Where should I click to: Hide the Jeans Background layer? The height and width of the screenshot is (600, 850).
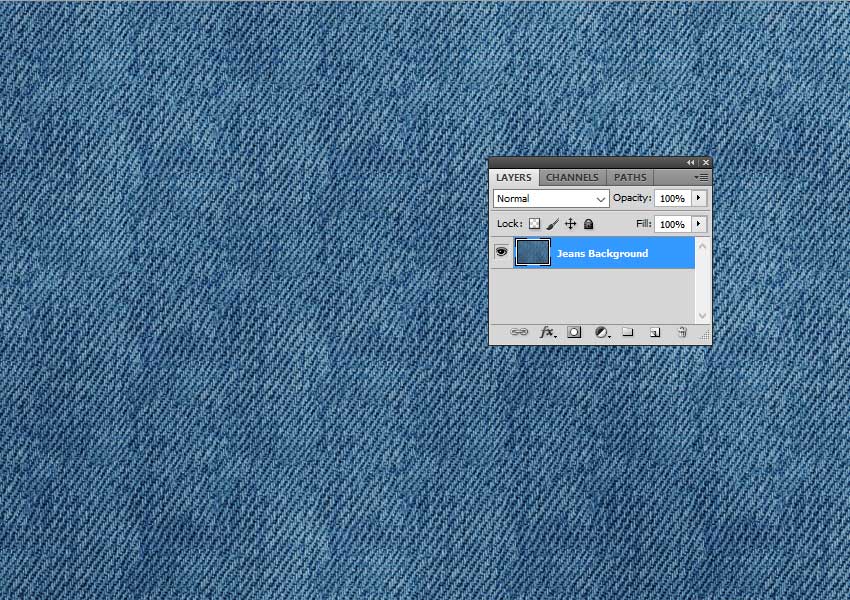(501, 252)
